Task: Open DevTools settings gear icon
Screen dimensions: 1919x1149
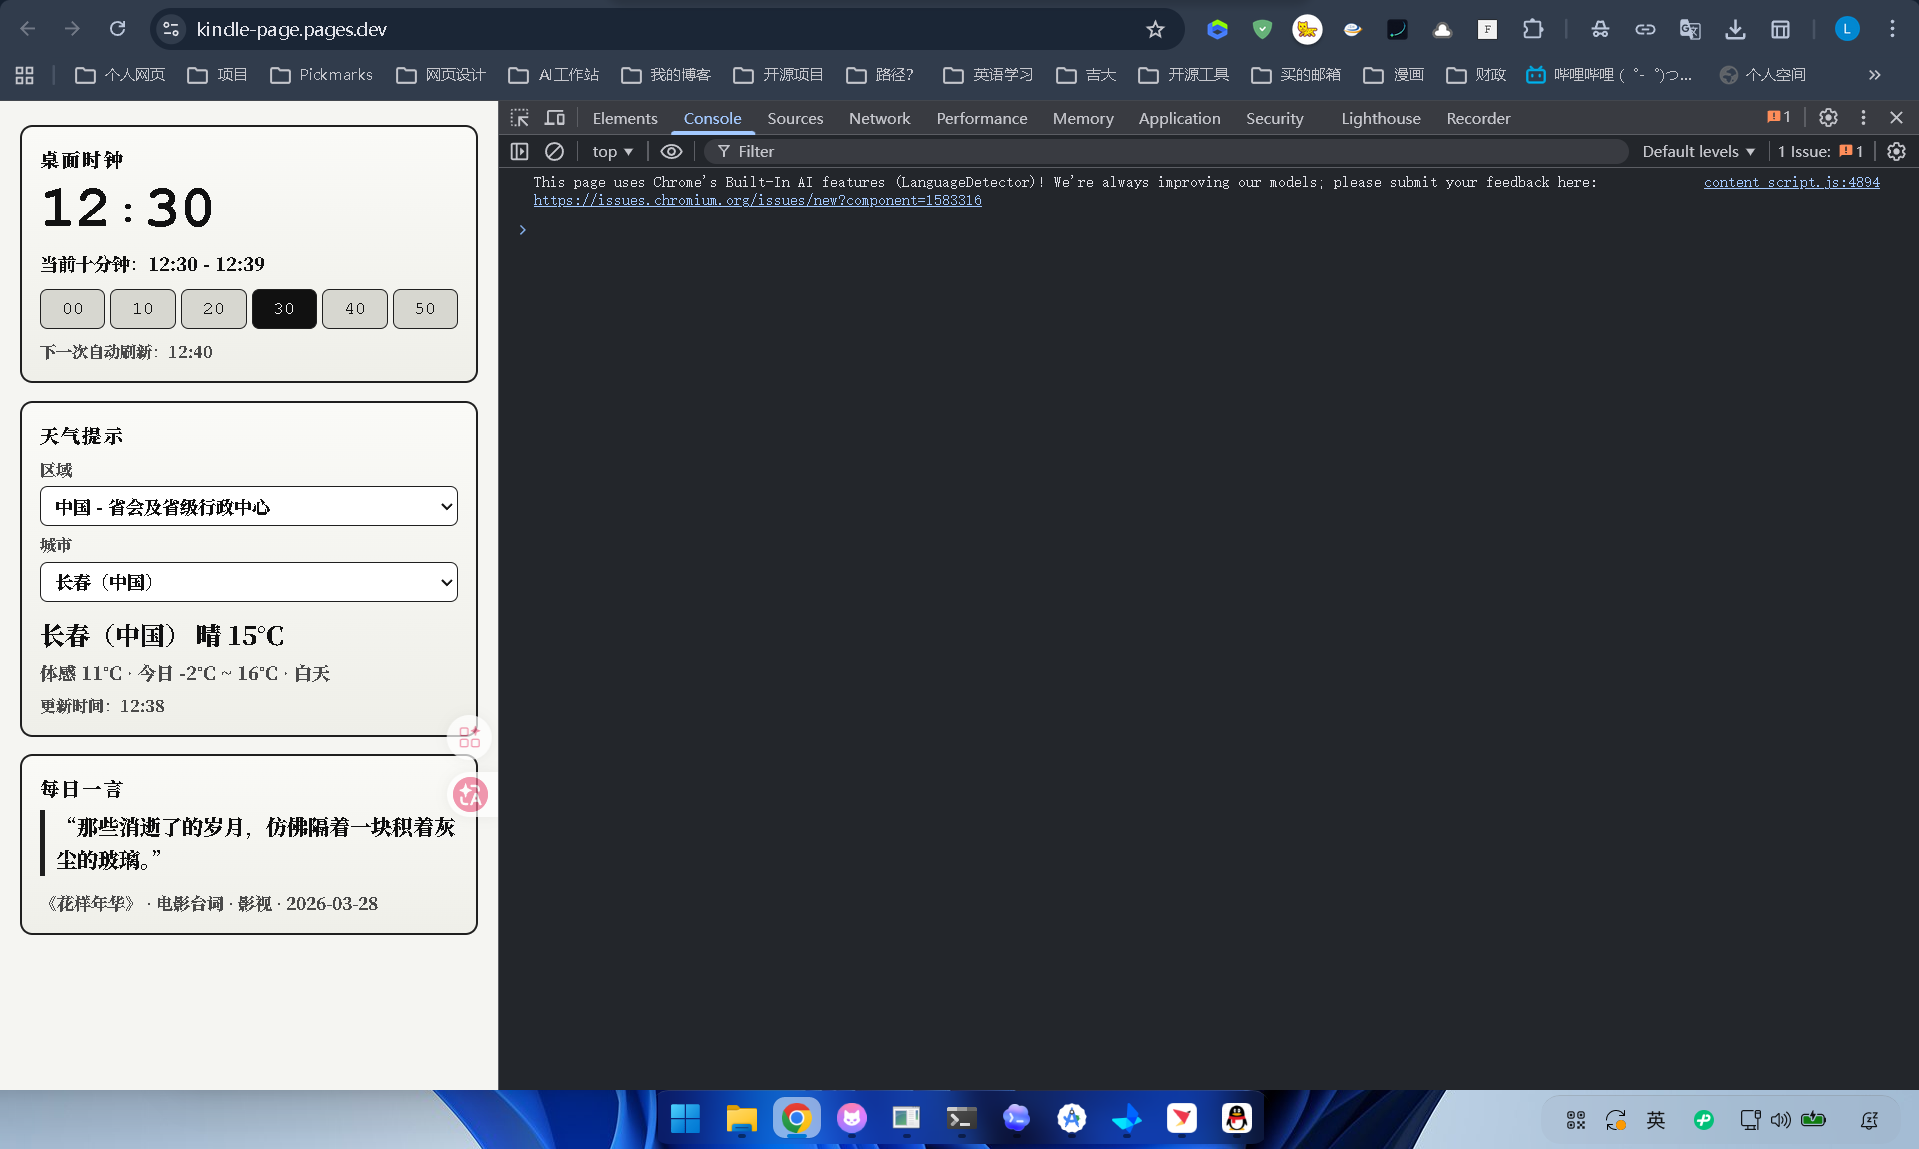Action: [1828, 118]
